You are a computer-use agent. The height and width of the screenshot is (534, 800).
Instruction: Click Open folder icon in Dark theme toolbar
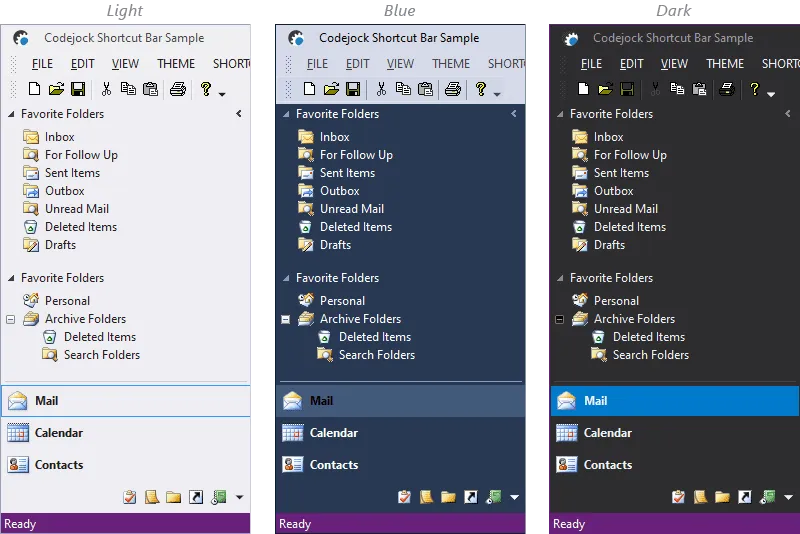605,89
